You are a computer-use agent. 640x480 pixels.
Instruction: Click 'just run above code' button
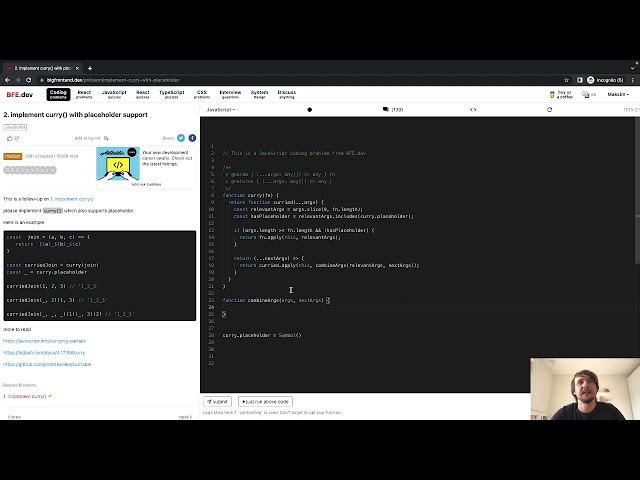point(265,402)
